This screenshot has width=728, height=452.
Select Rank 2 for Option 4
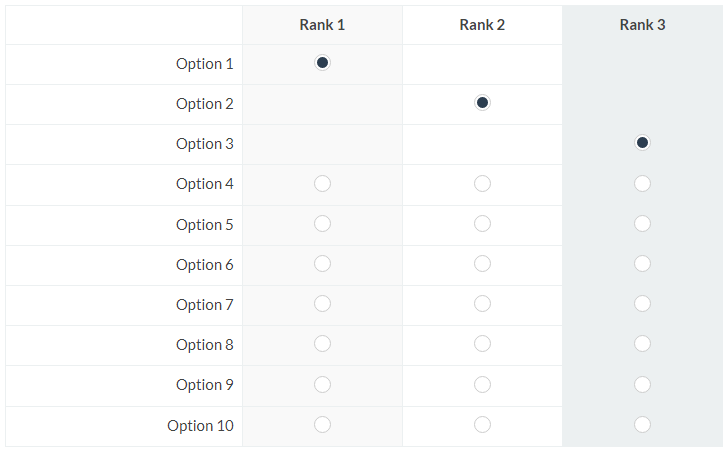[x=482, y=184]
